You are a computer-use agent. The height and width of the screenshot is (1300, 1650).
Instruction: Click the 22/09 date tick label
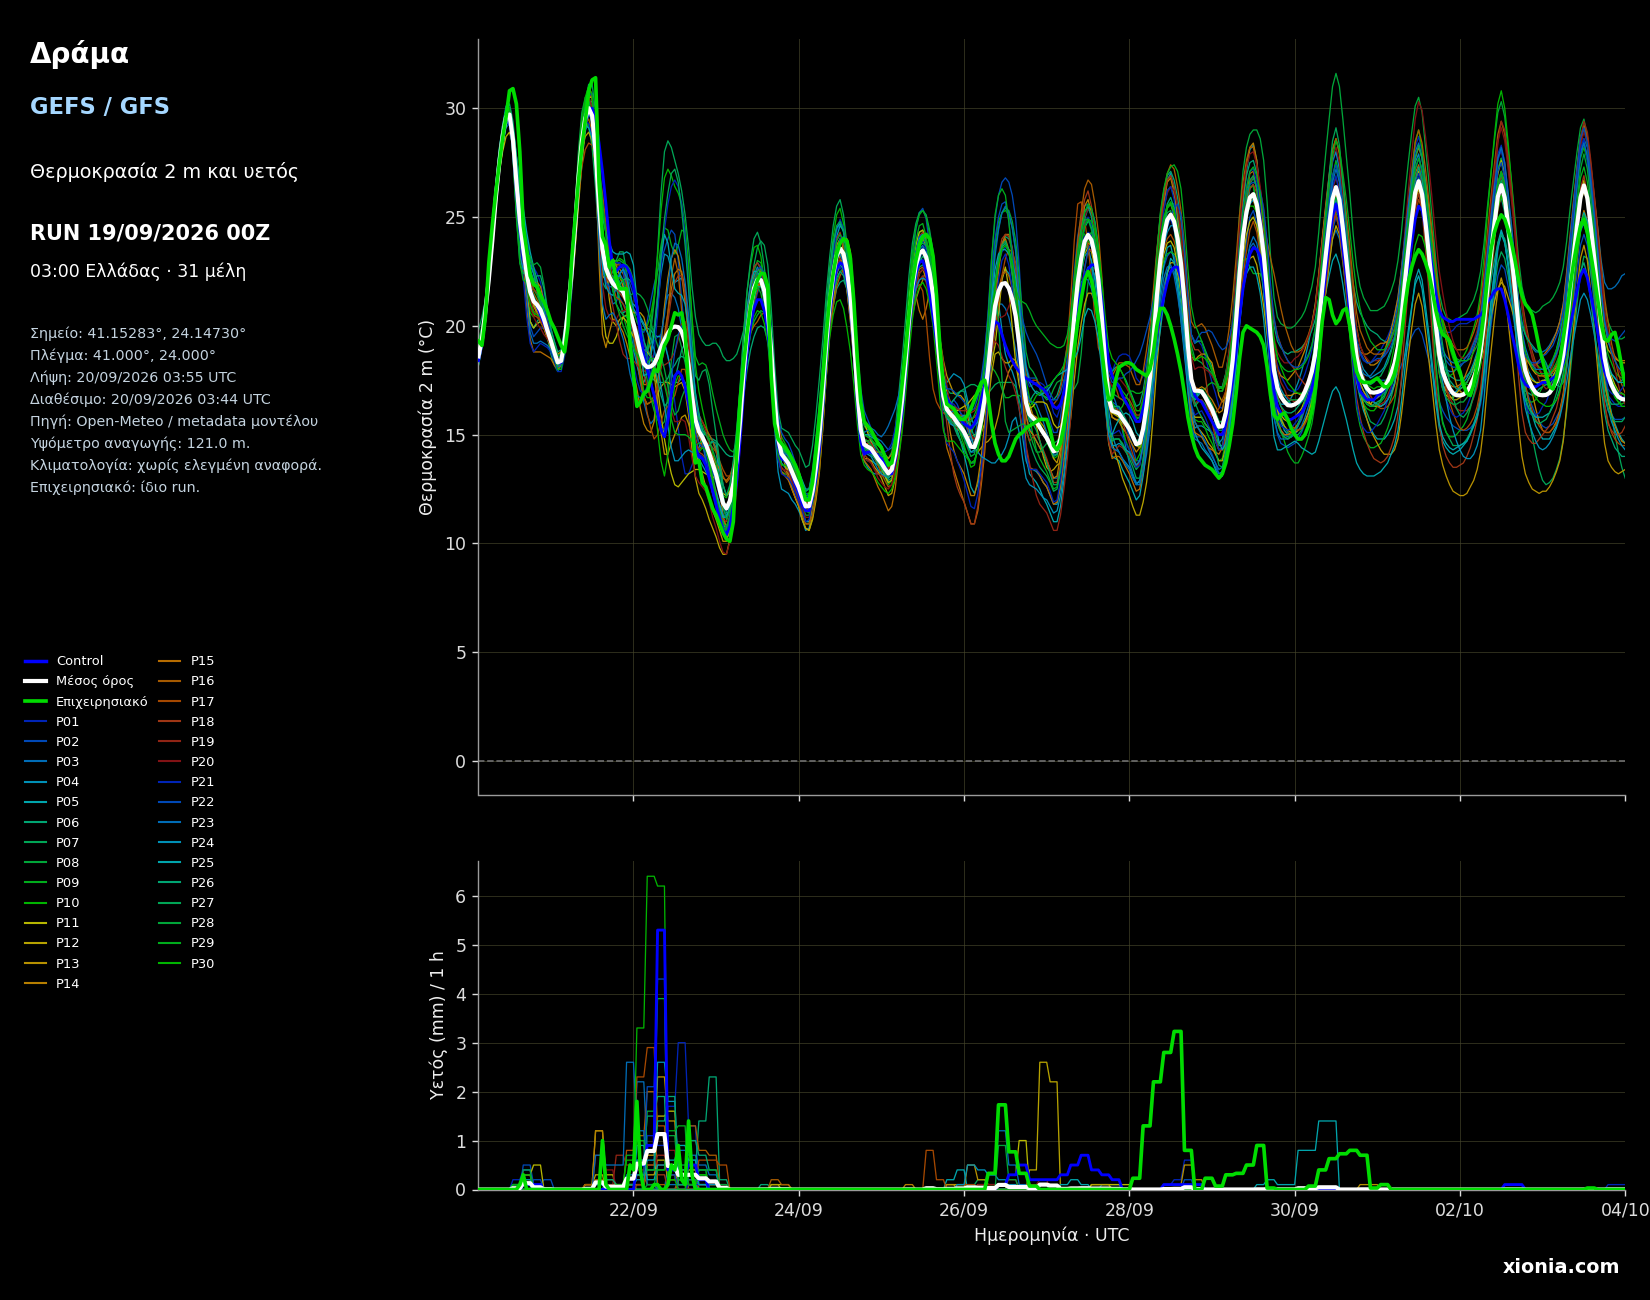pyautogui.click(x=633, y=1210)
